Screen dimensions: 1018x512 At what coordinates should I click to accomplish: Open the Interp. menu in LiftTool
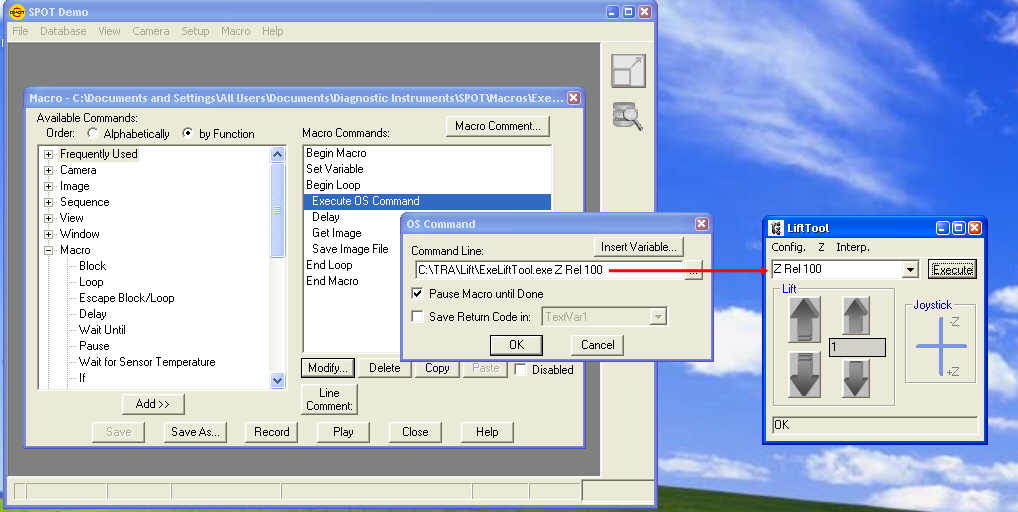852,247
